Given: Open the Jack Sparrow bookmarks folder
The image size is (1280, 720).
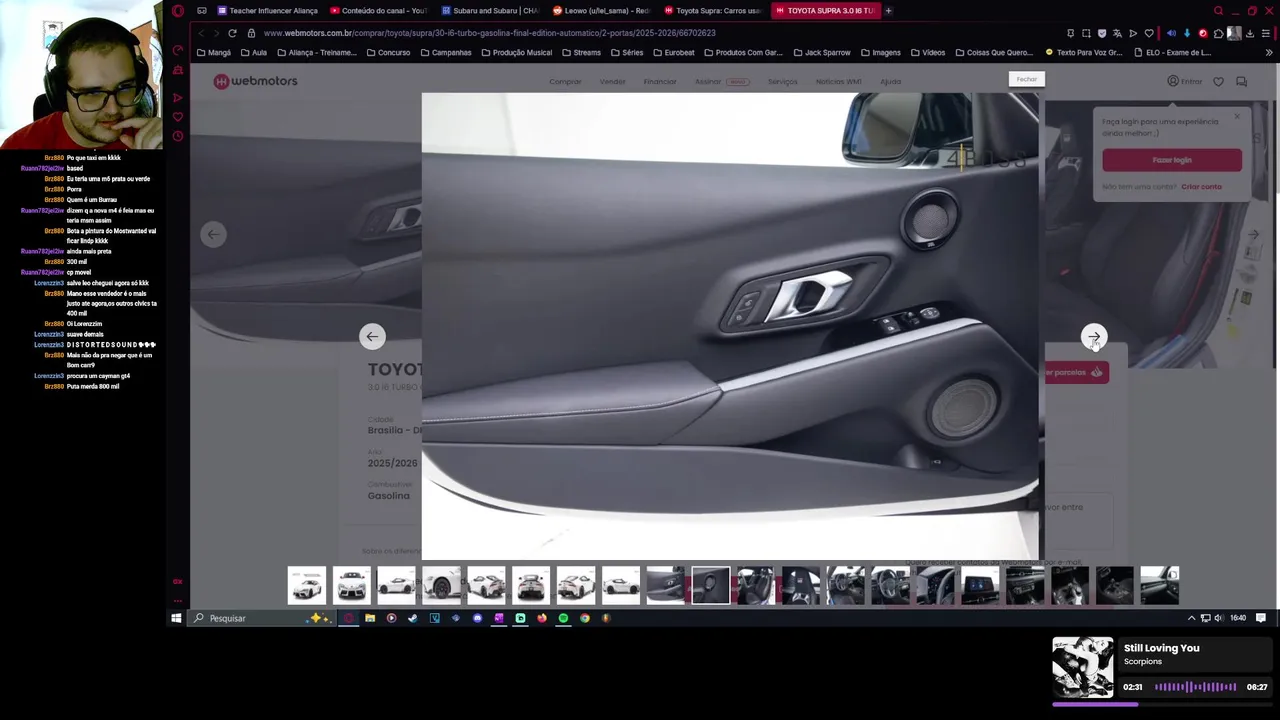Looking at the screenshot, I should (x=821, y=53).
